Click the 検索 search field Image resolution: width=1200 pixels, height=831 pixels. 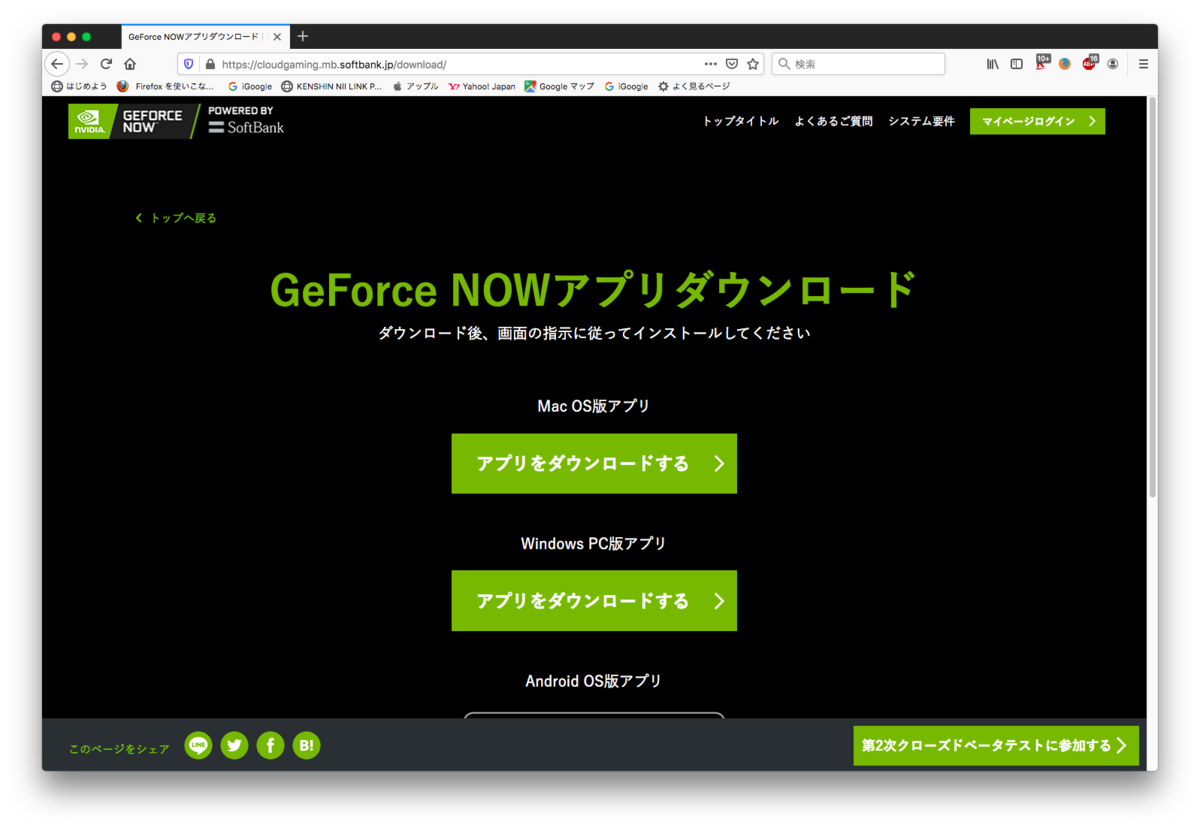[x=858, y=64]
